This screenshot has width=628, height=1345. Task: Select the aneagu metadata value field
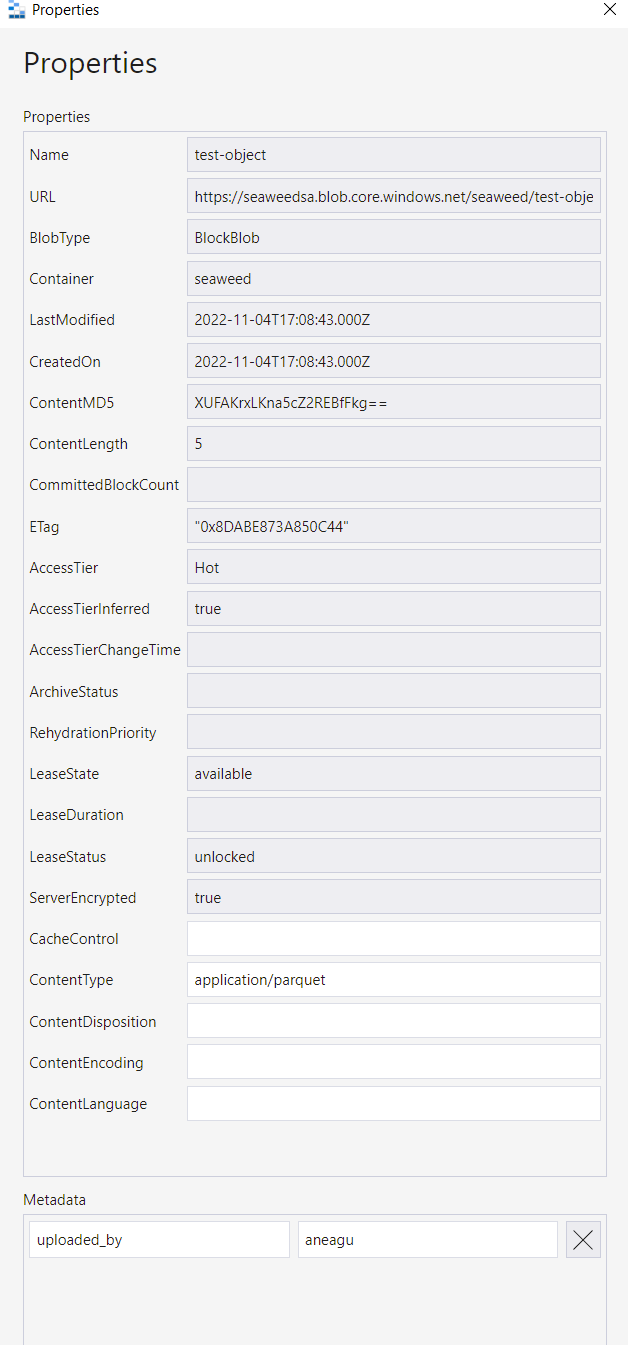click(427, 1239)
